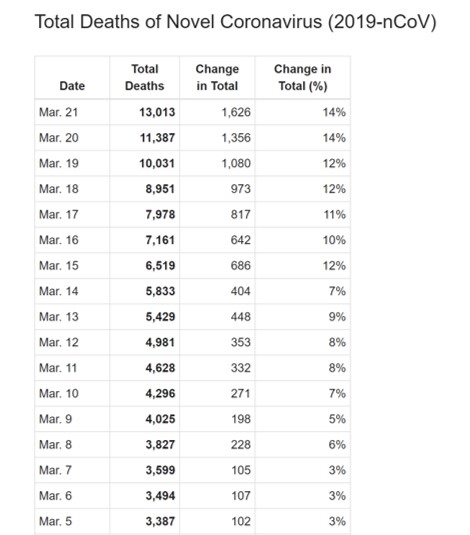Select the Mar. 7 date cell
The height and width of the screenshot is (535, 470).
tap(55, 471)
